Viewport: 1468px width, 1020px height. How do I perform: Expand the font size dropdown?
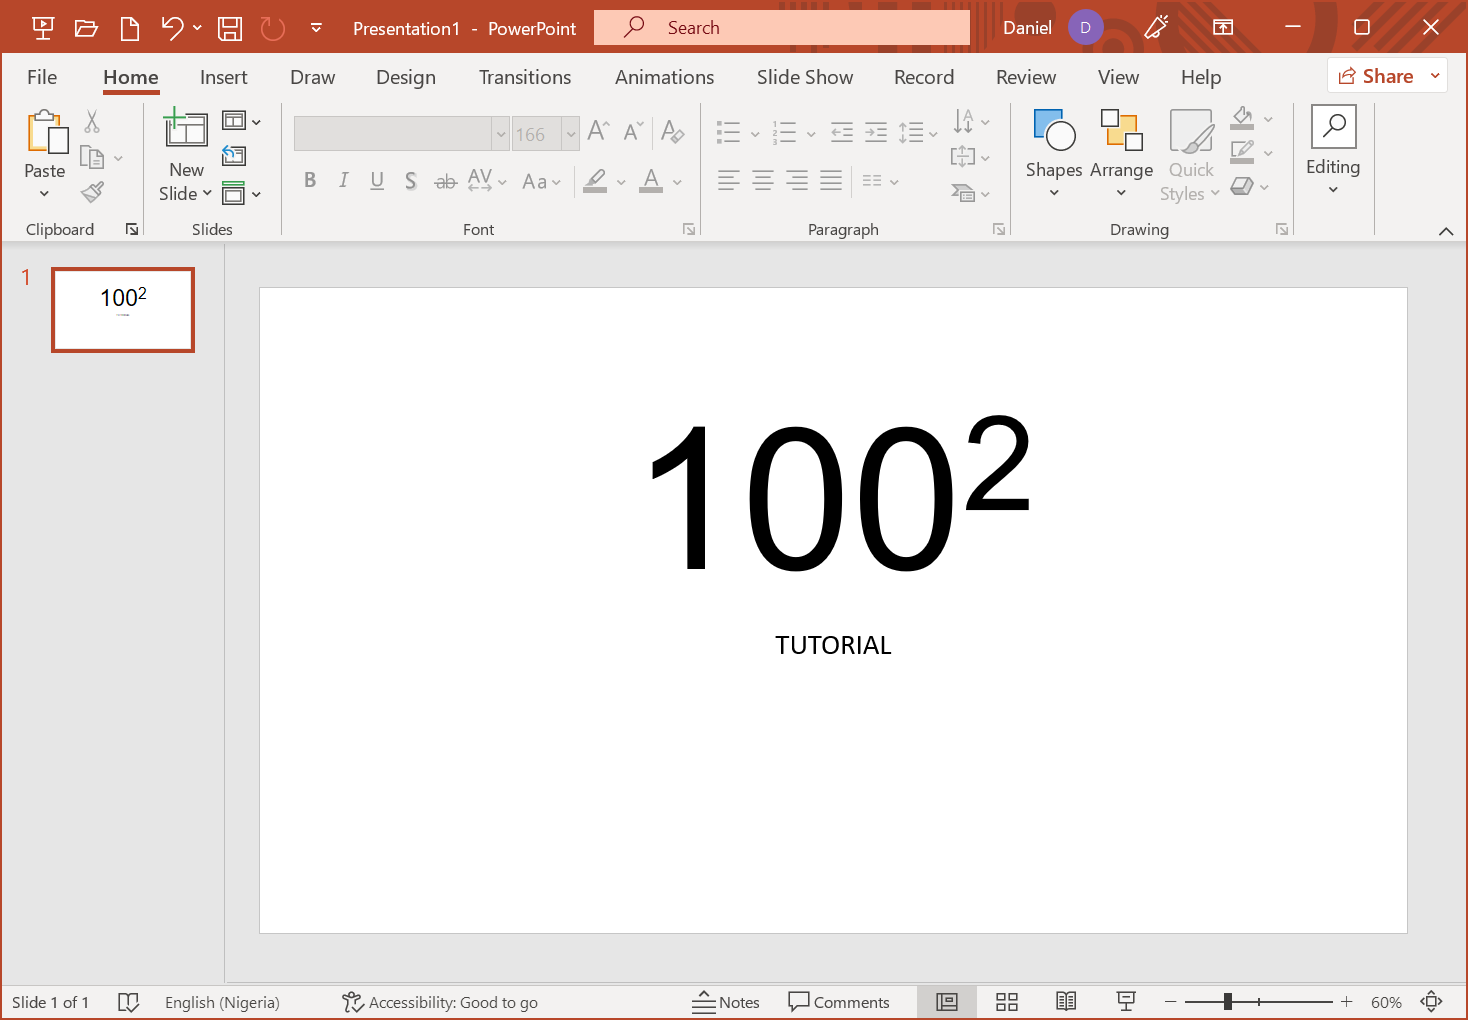[571, 134]
